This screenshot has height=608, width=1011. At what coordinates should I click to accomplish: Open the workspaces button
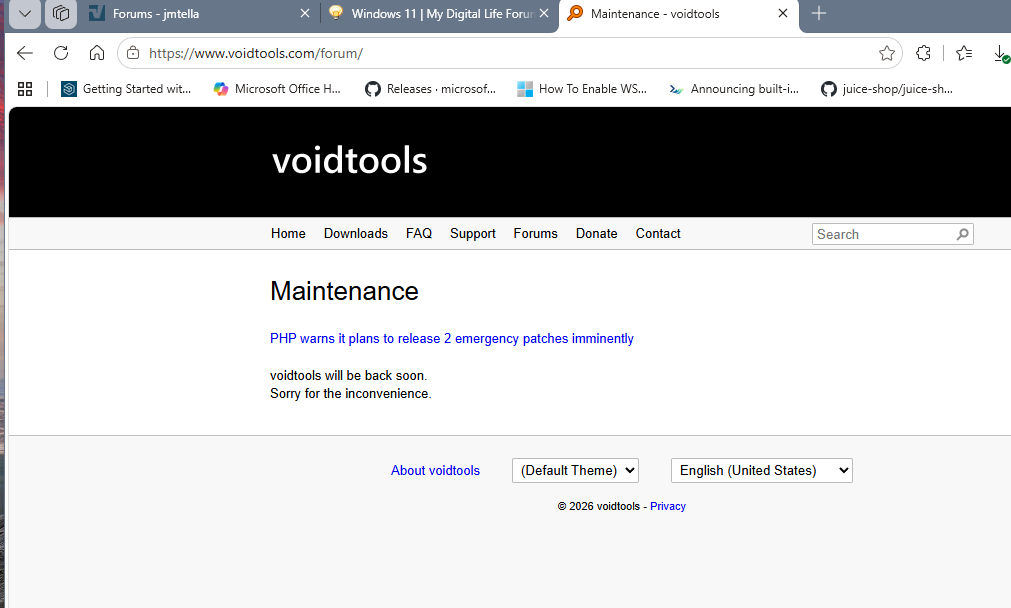click(61, 14)
